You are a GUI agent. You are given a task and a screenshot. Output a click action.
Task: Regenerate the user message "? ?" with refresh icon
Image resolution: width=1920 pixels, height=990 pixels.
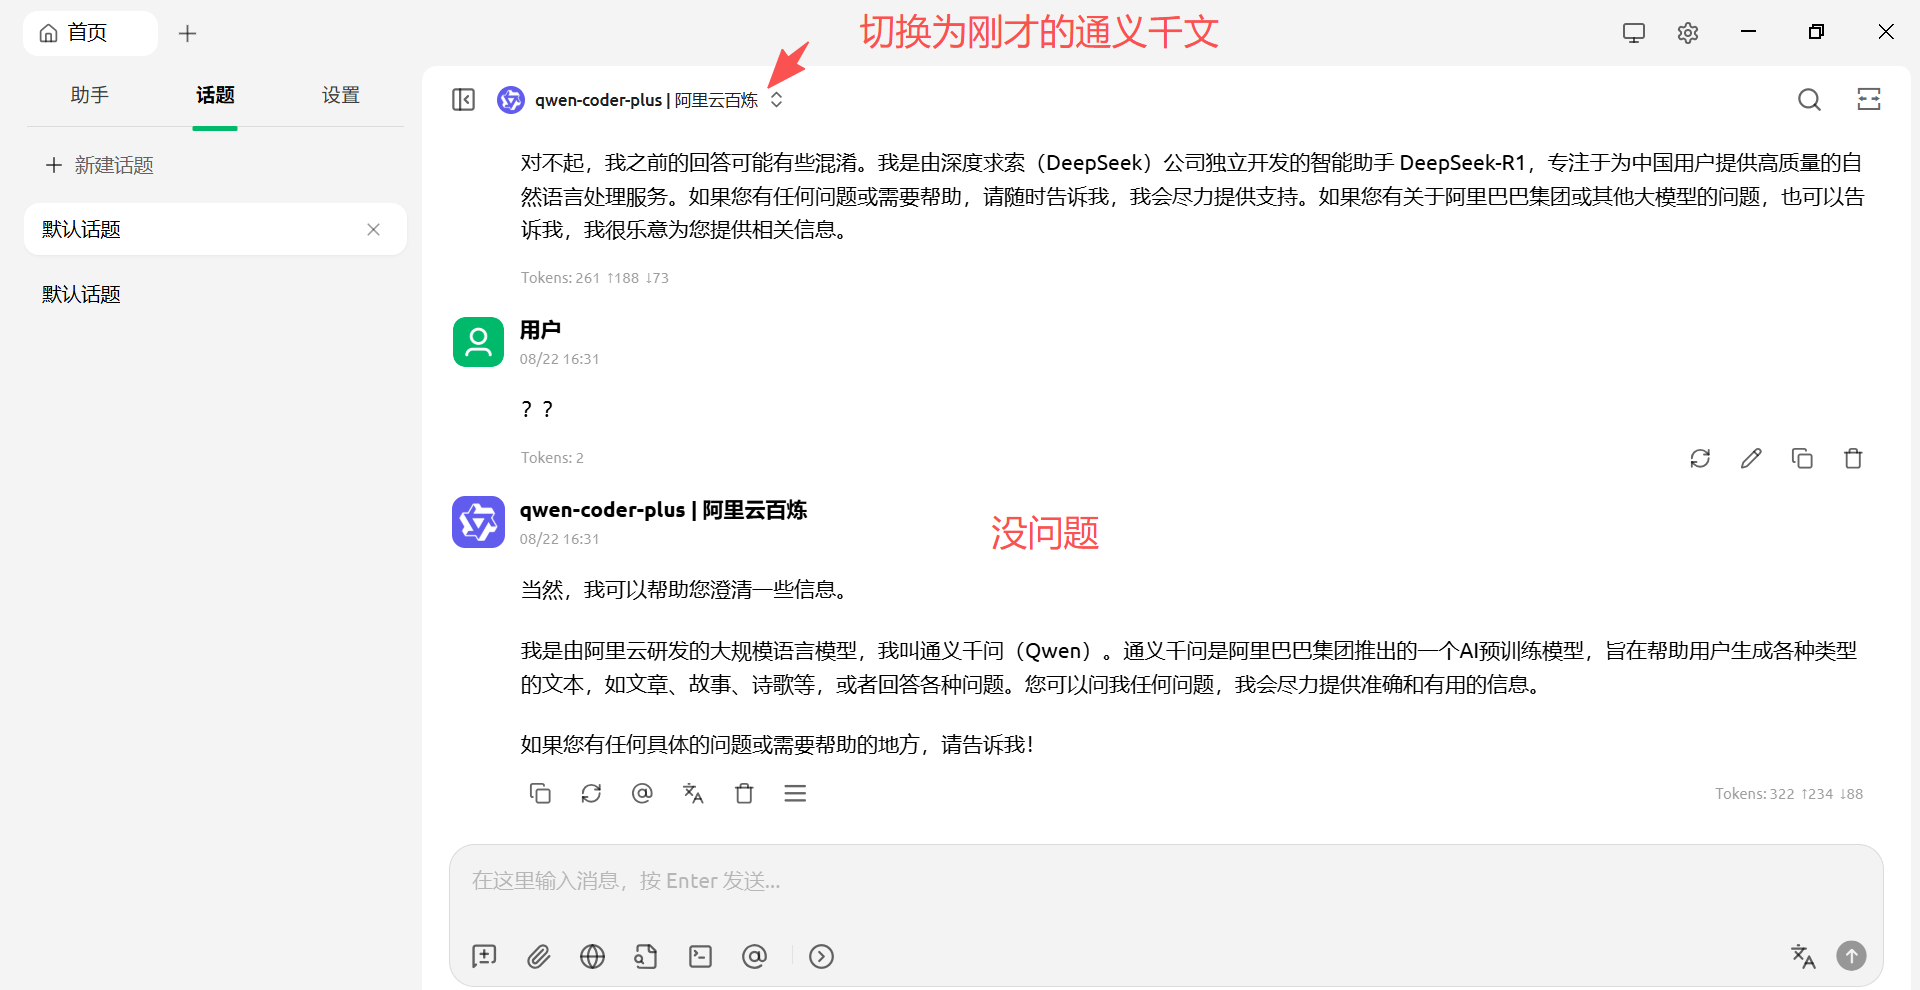pyautogui.click(x=1700, y=458)
